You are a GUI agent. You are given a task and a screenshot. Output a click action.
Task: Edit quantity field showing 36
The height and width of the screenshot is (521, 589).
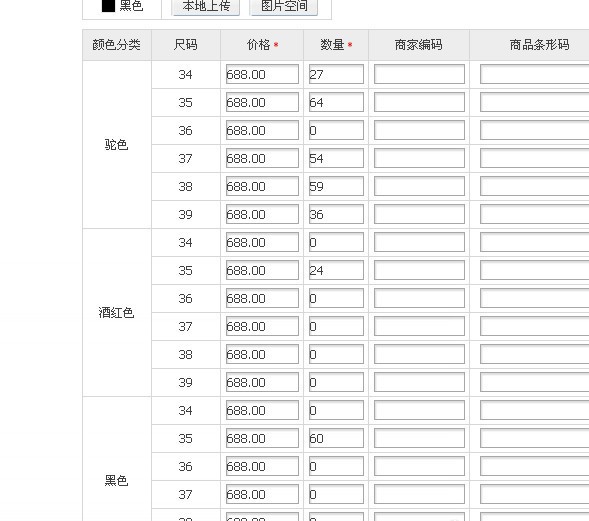coord(336,214)
